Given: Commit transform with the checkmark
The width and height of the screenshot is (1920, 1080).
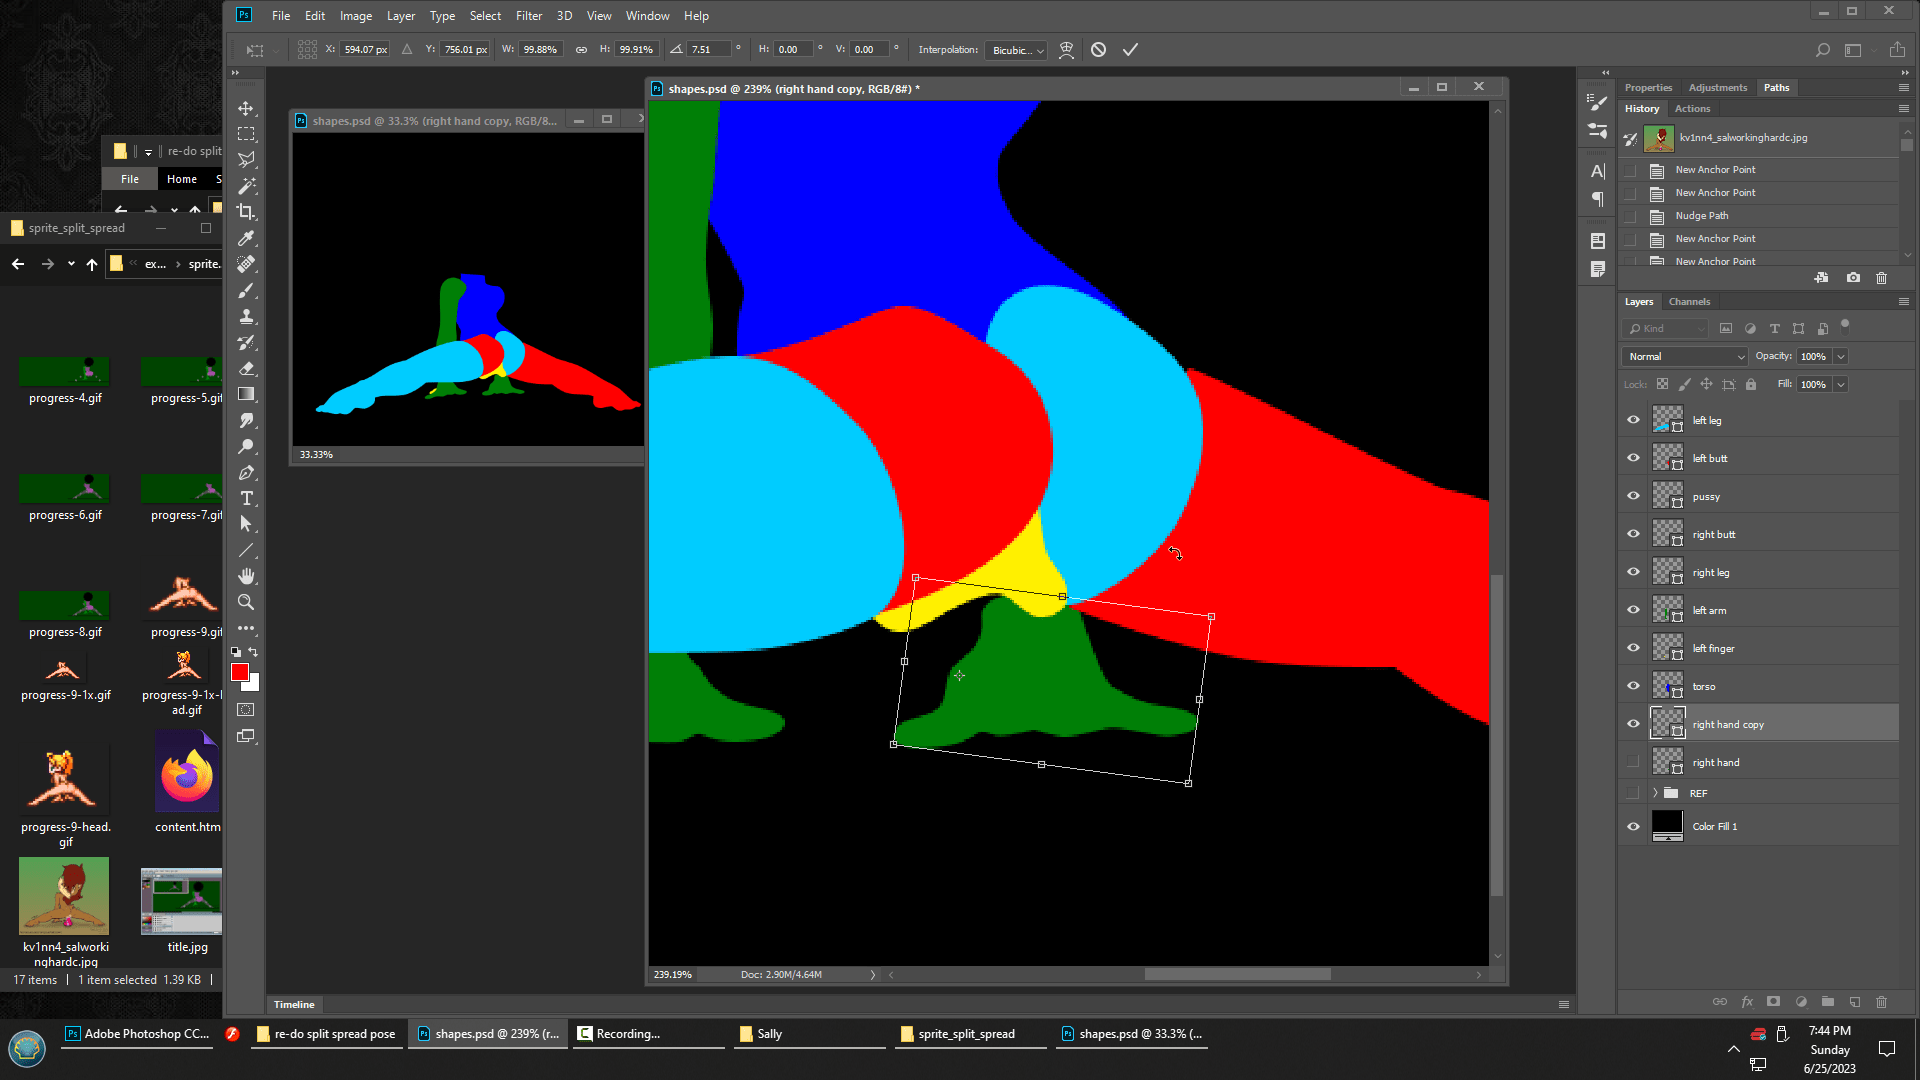Looking at the screenshot, I should [x=1130, y=49].
